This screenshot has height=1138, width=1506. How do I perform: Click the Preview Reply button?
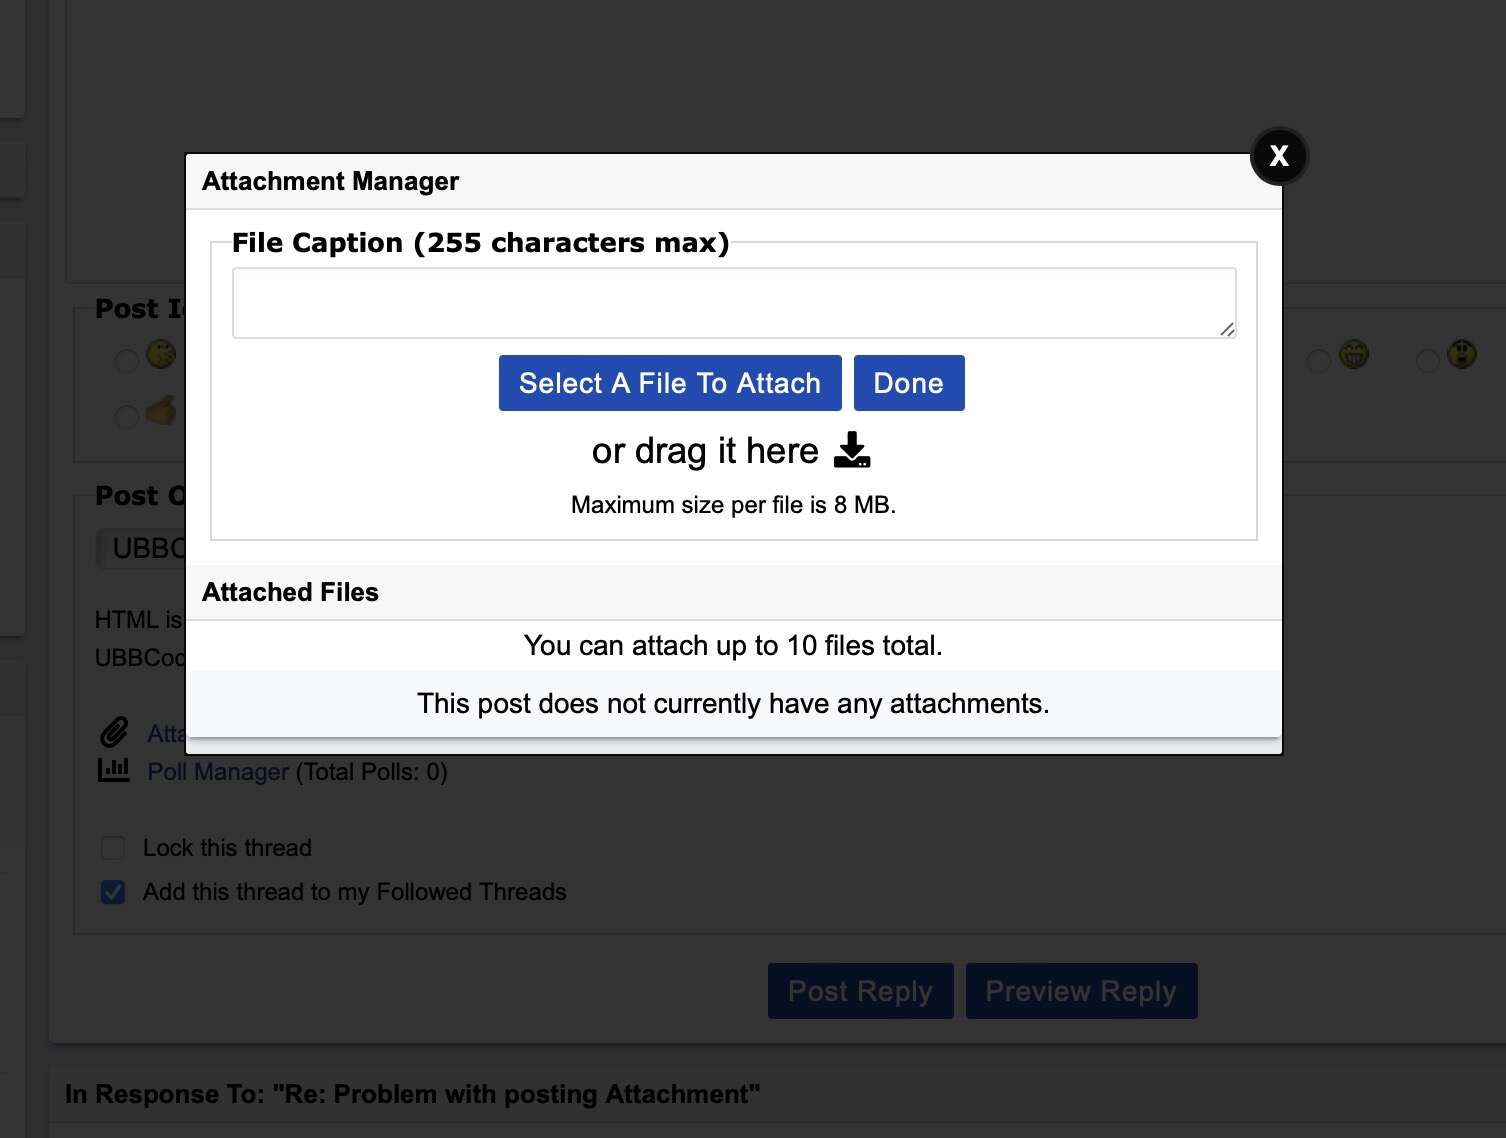pos(1081,991)
